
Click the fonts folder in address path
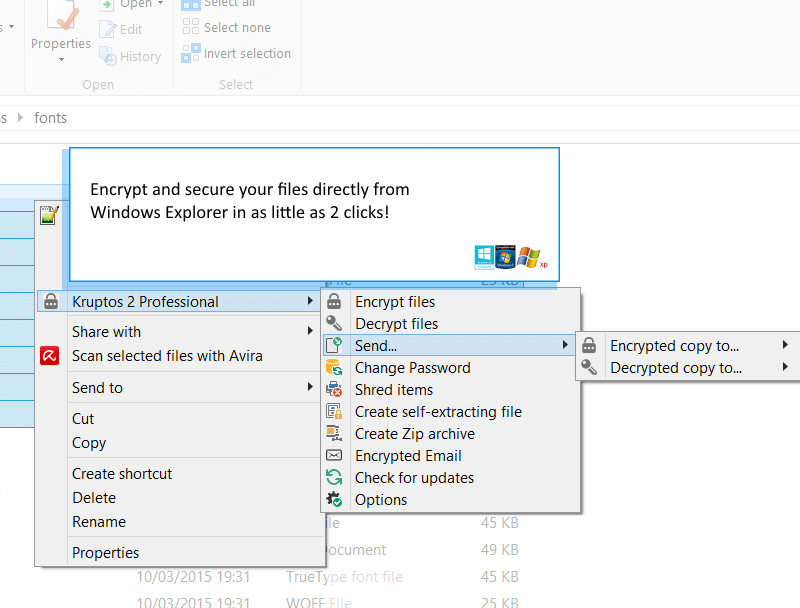pos(51,118)
